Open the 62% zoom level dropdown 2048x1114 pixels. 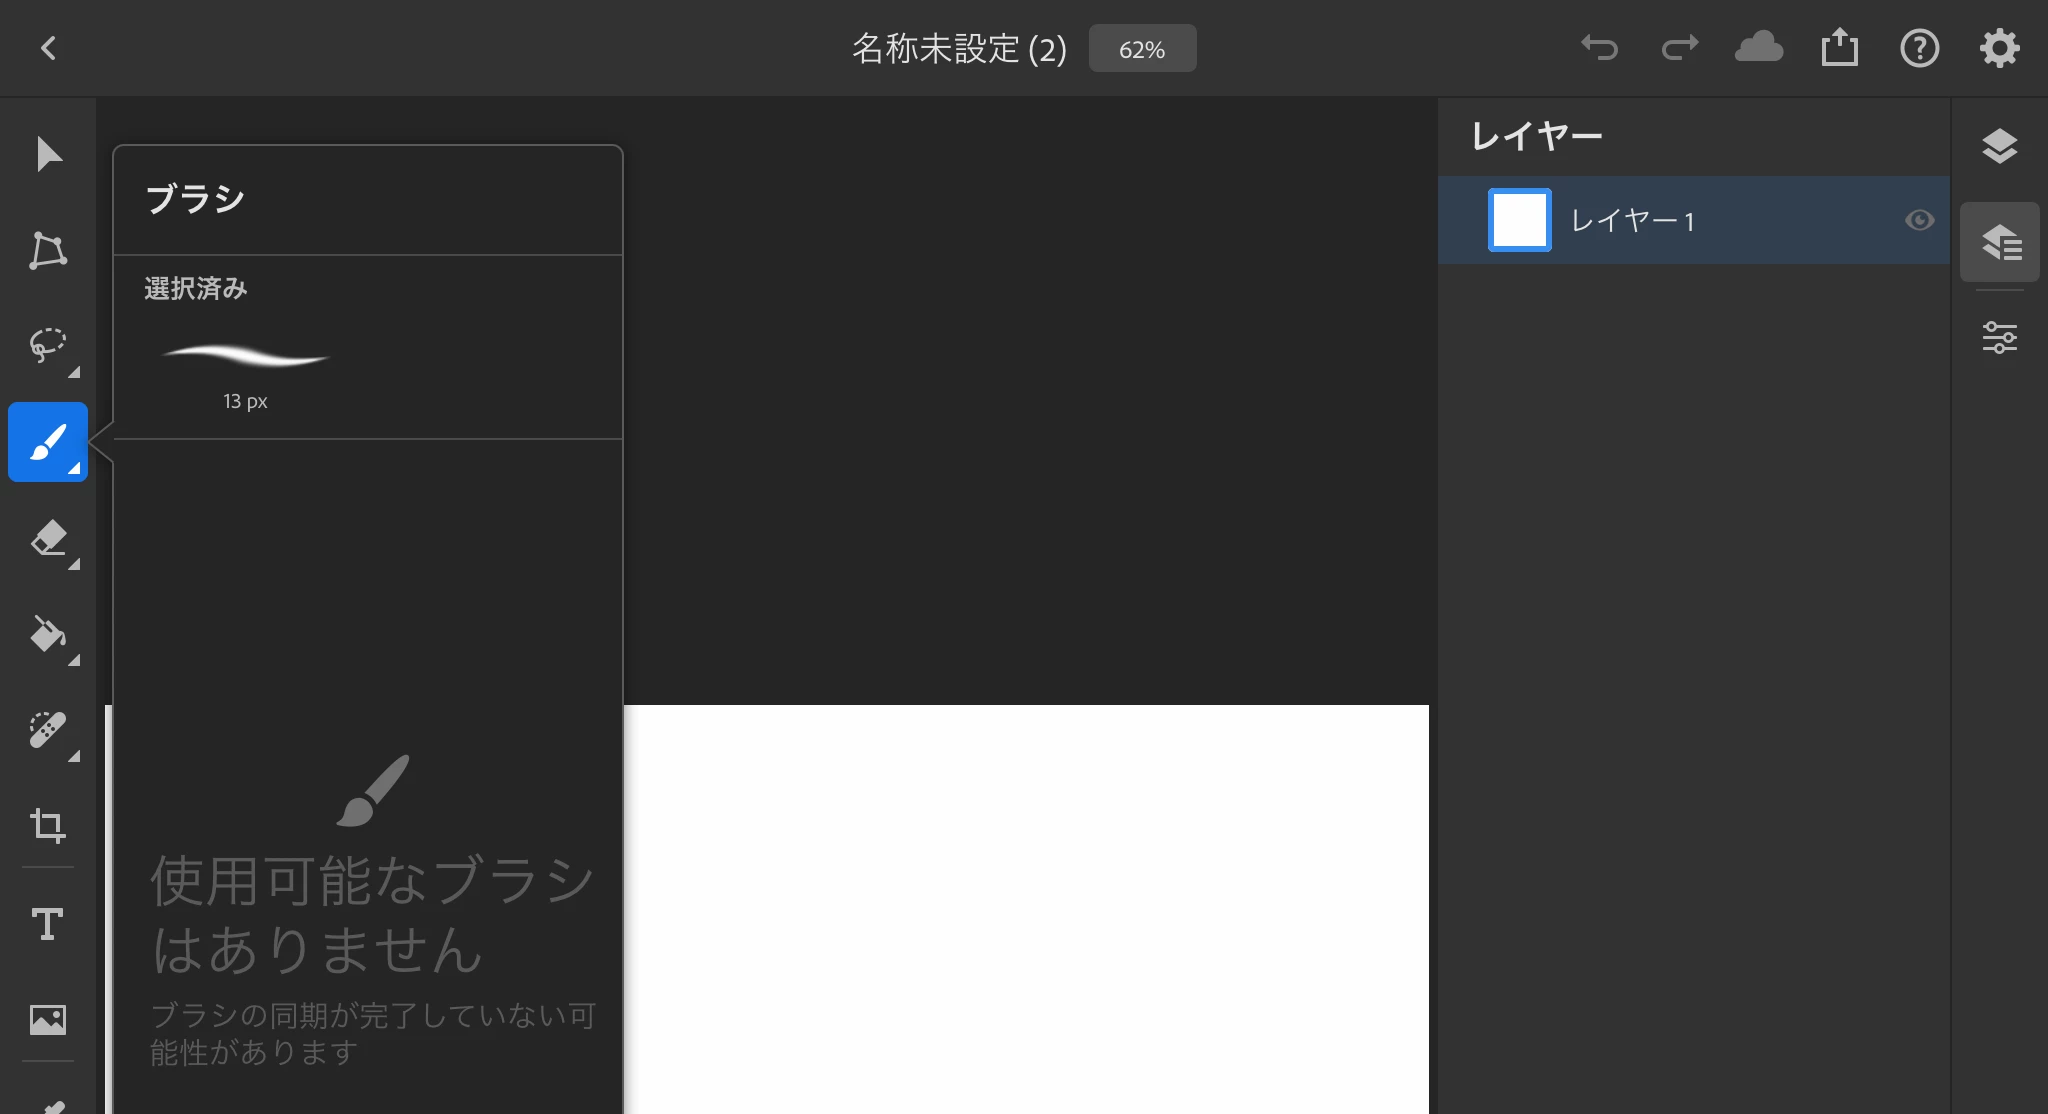[x=1142, y=49]
